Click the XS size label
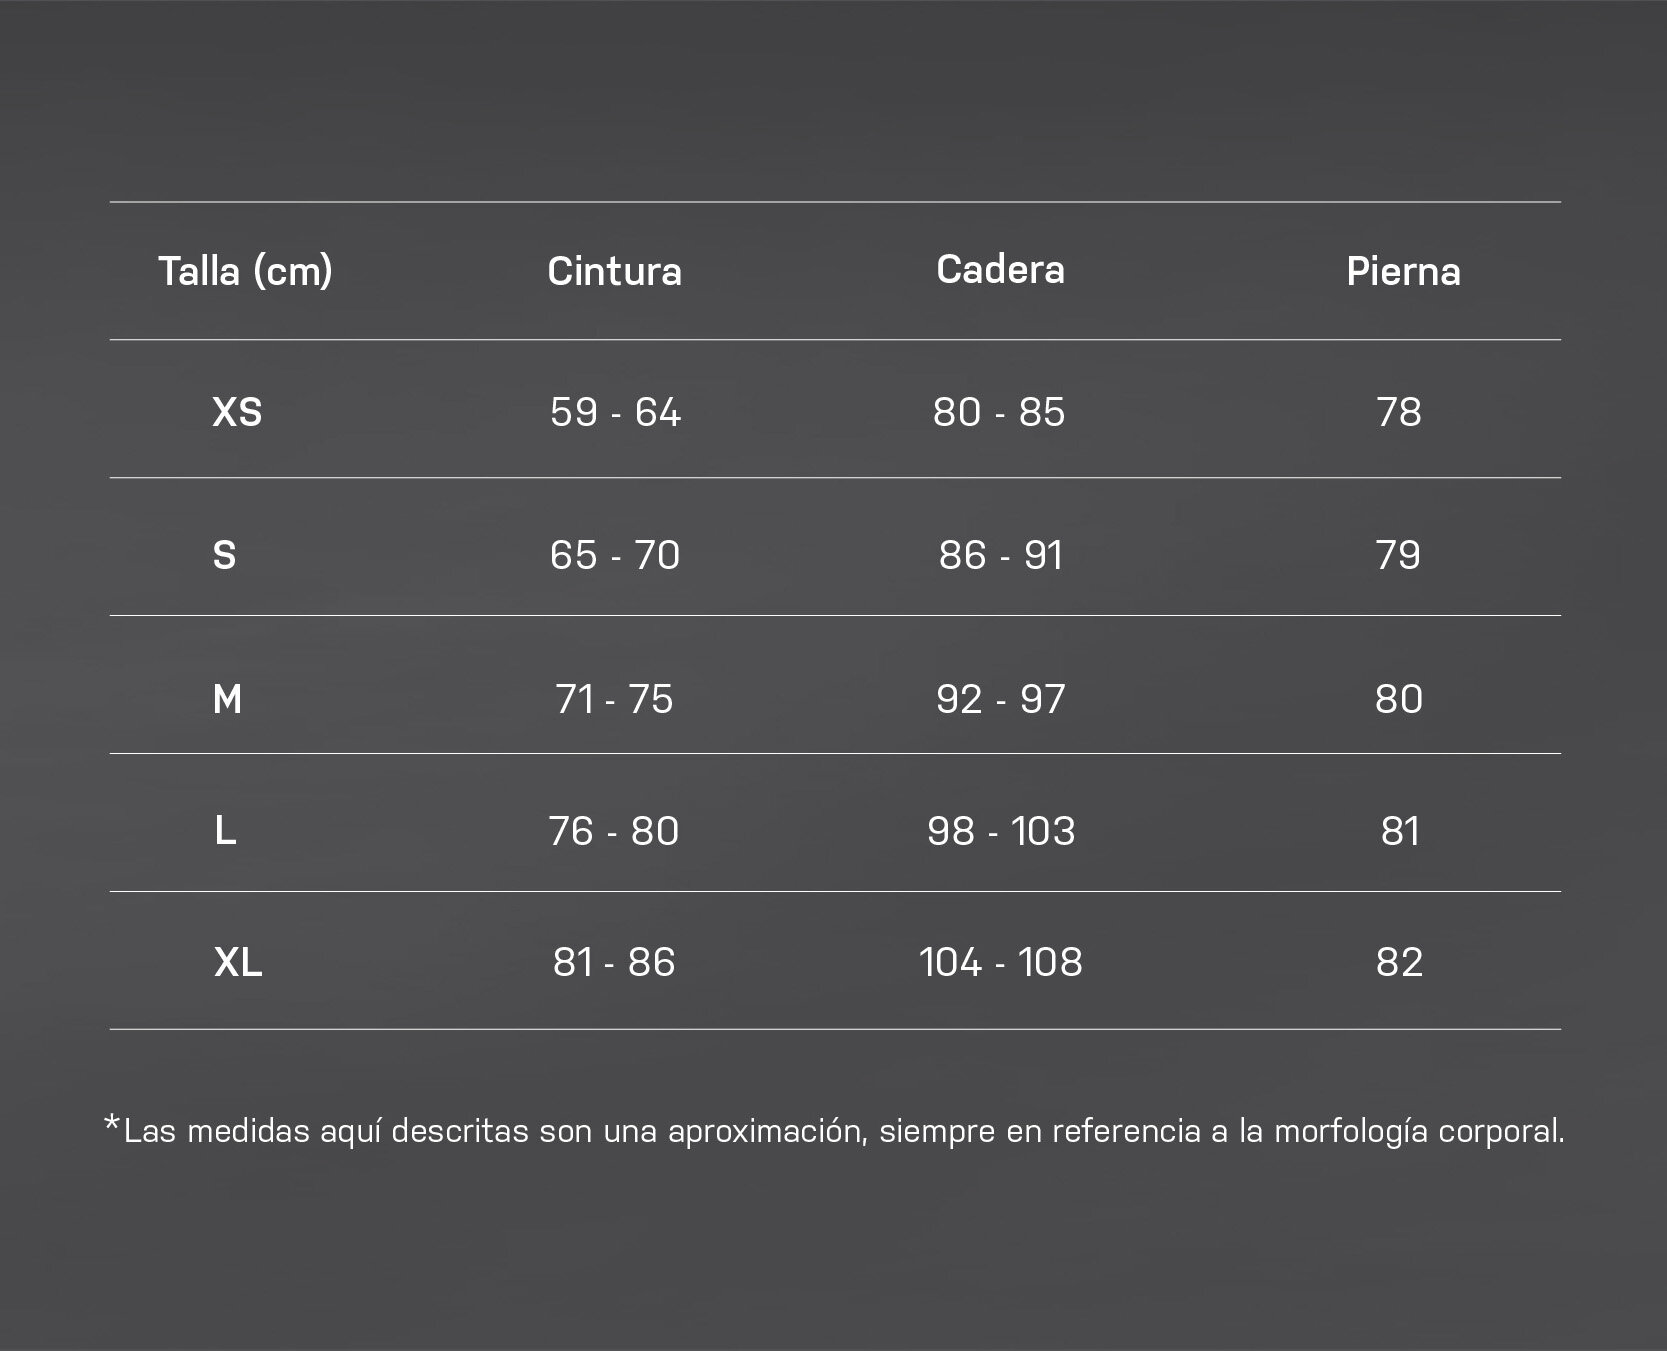Image resolution: width=1667 pixels, height=1351 pixels. pos(237,412)
